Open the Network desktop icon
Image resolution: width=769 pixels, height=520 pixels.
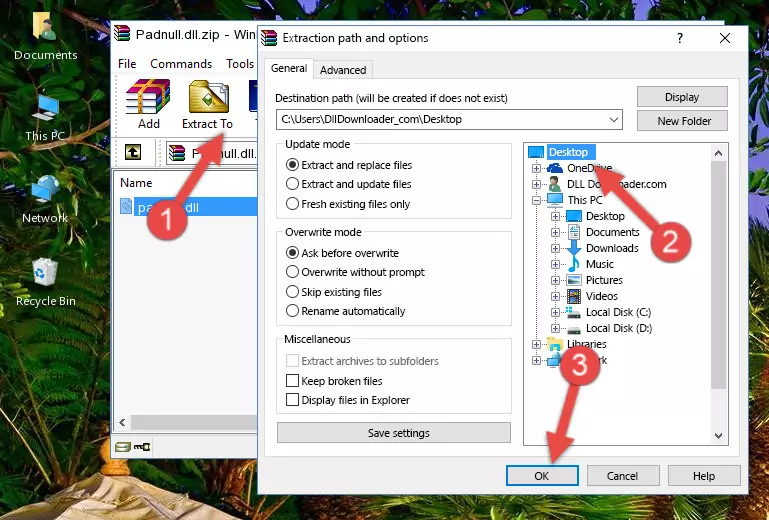click(45, 199)
